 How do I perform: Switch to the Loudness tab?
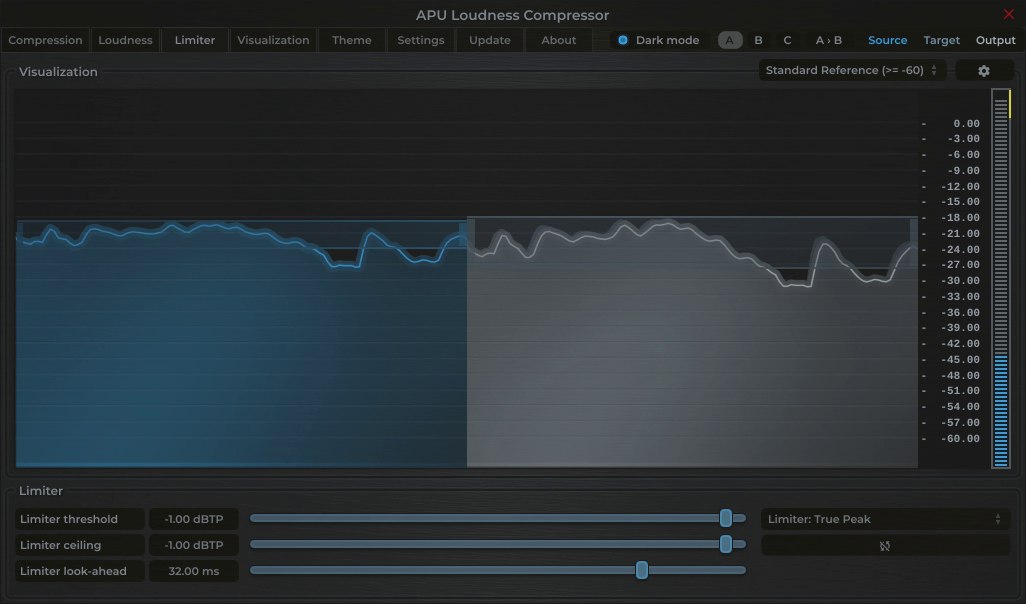click(125, 40)
